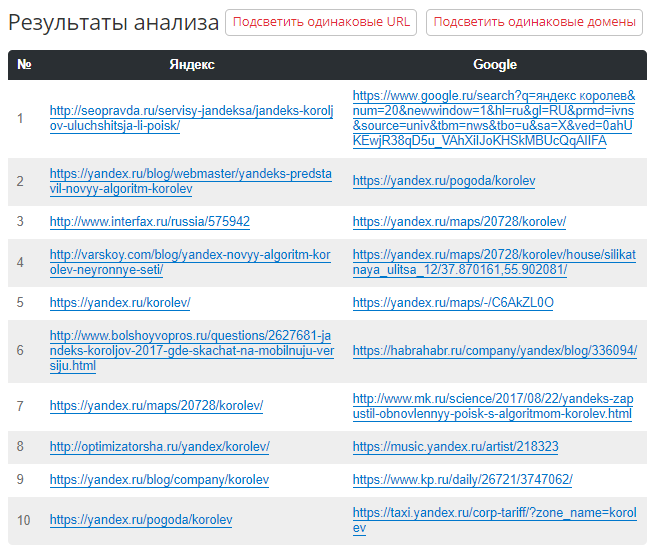Click row number 3 cell
The image size is (666, 551).
click(20, 222)
